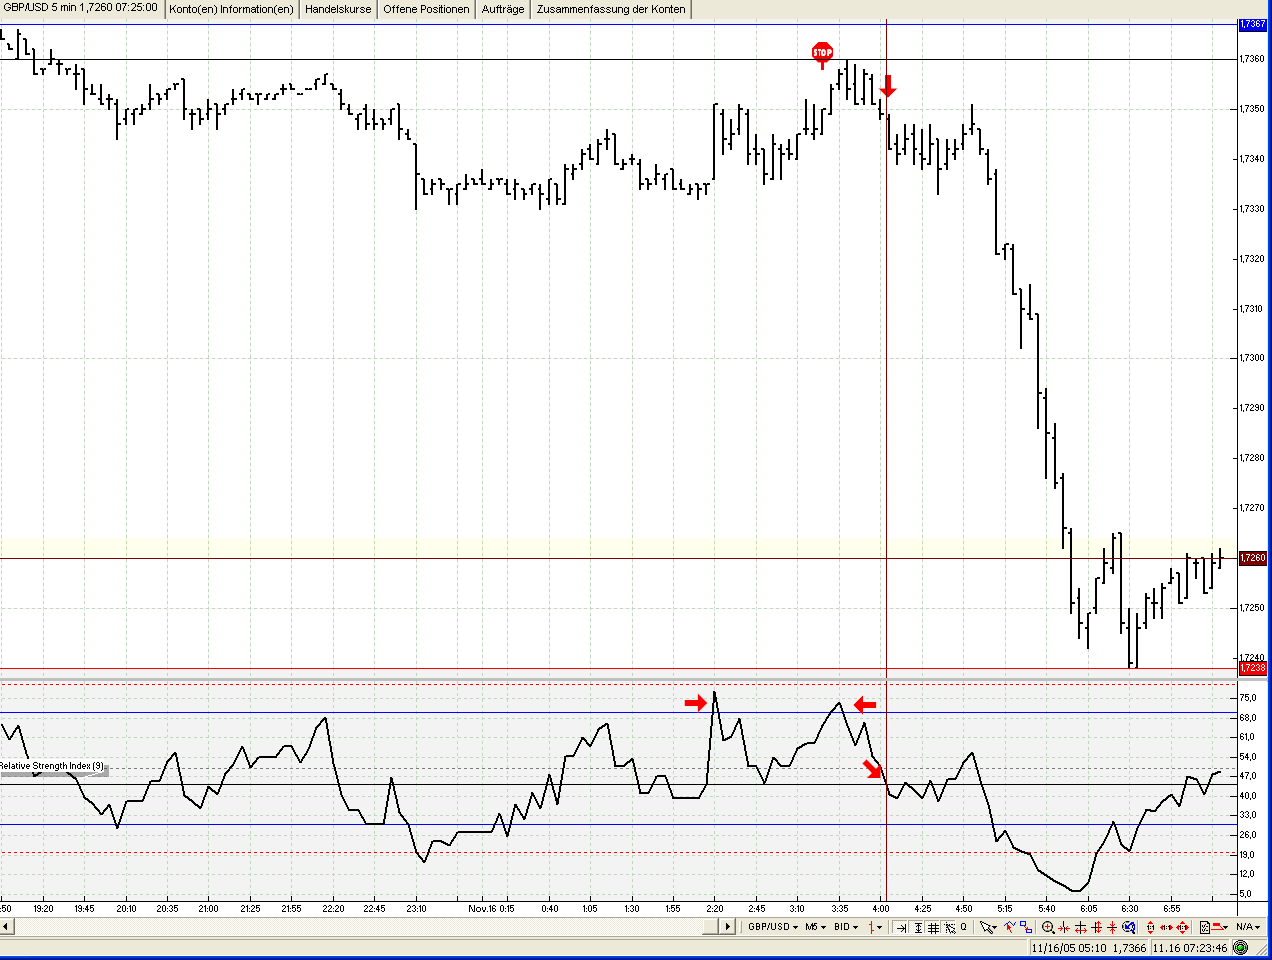
Task: Open the red line style dropdown
Action: pyautogui.click(x=1220, y=927)
